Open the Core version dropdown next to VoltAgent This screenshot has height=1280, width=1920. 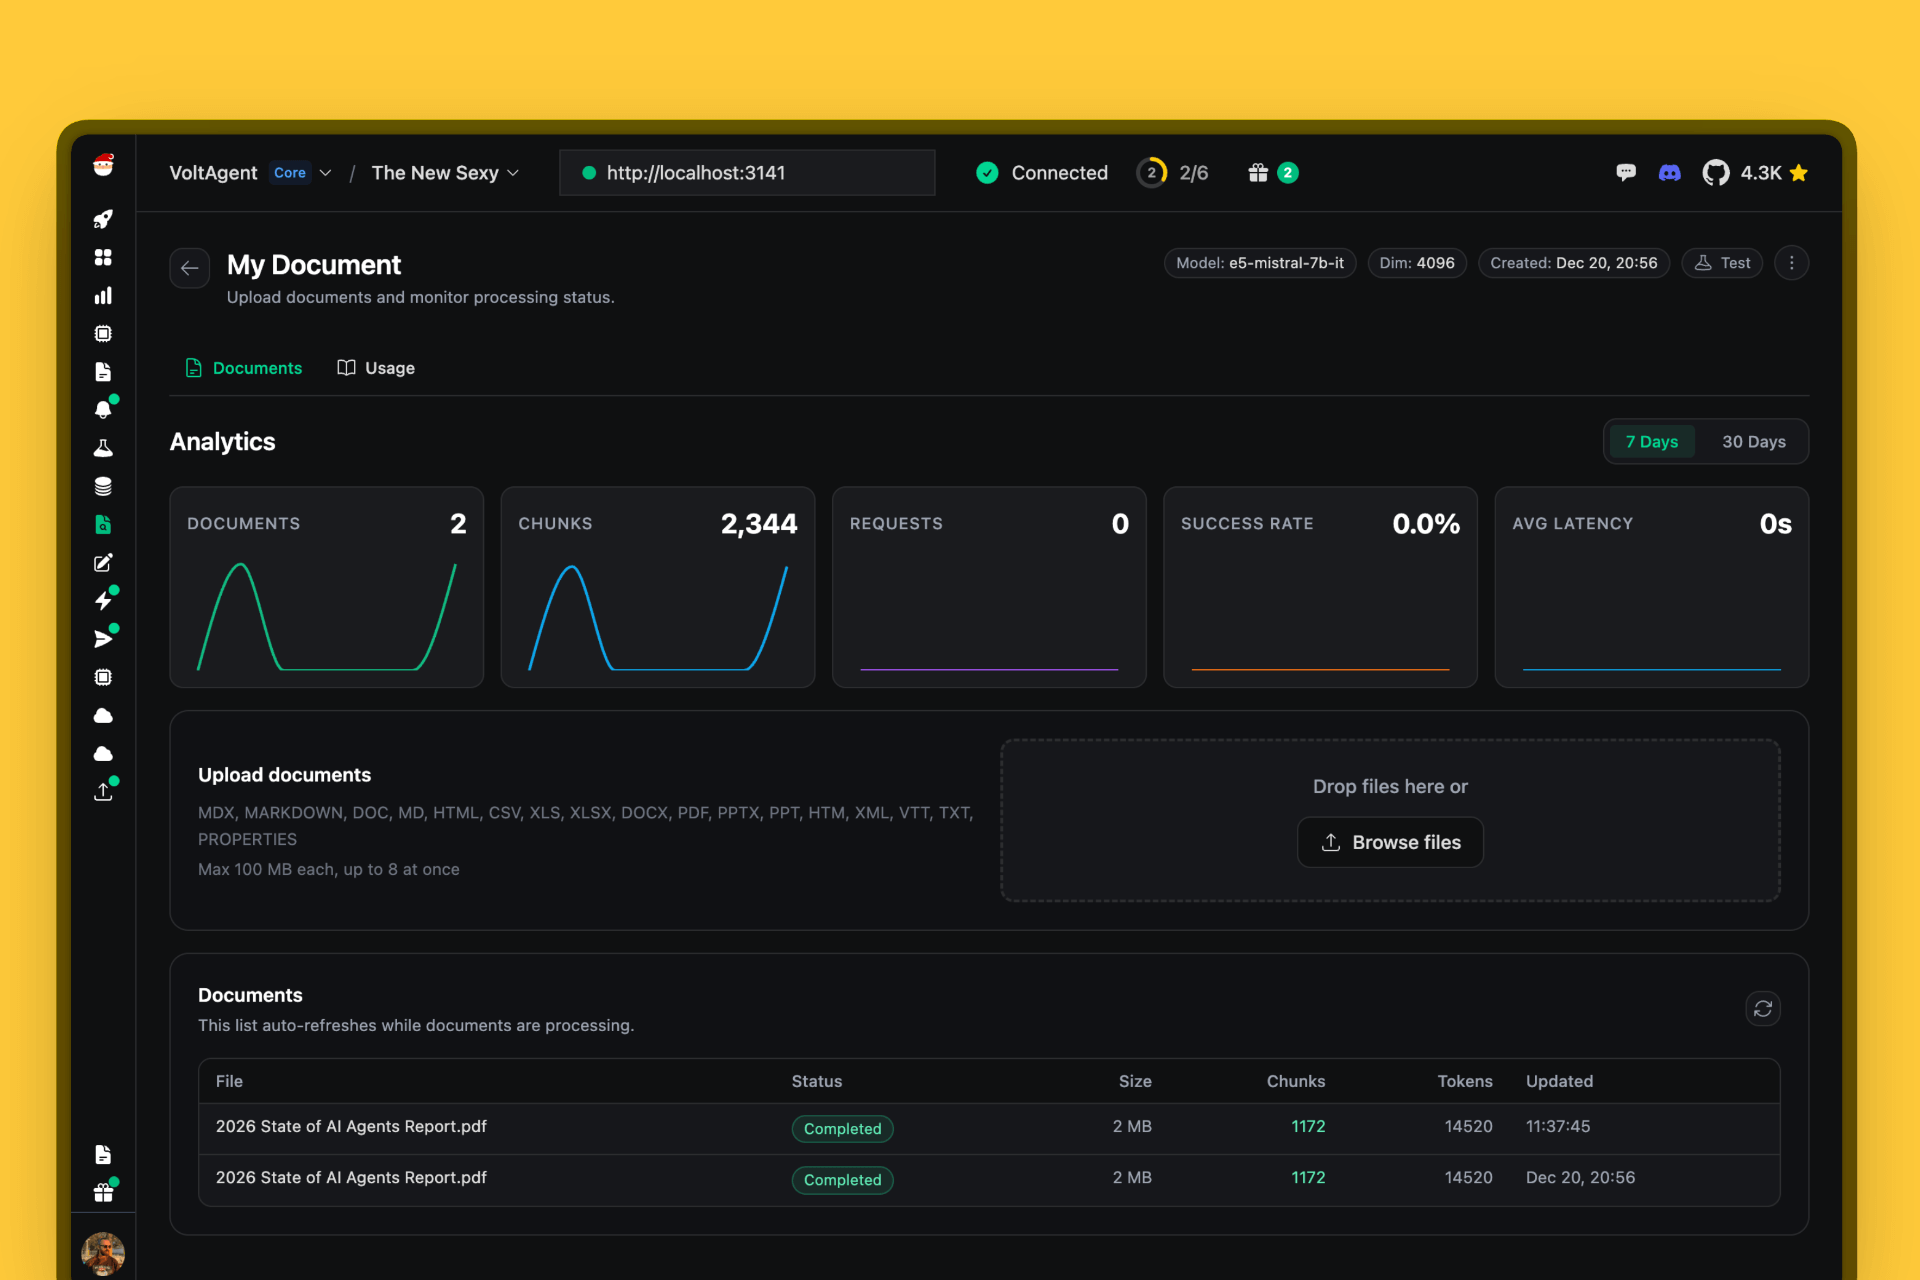[x=300, y=172]
